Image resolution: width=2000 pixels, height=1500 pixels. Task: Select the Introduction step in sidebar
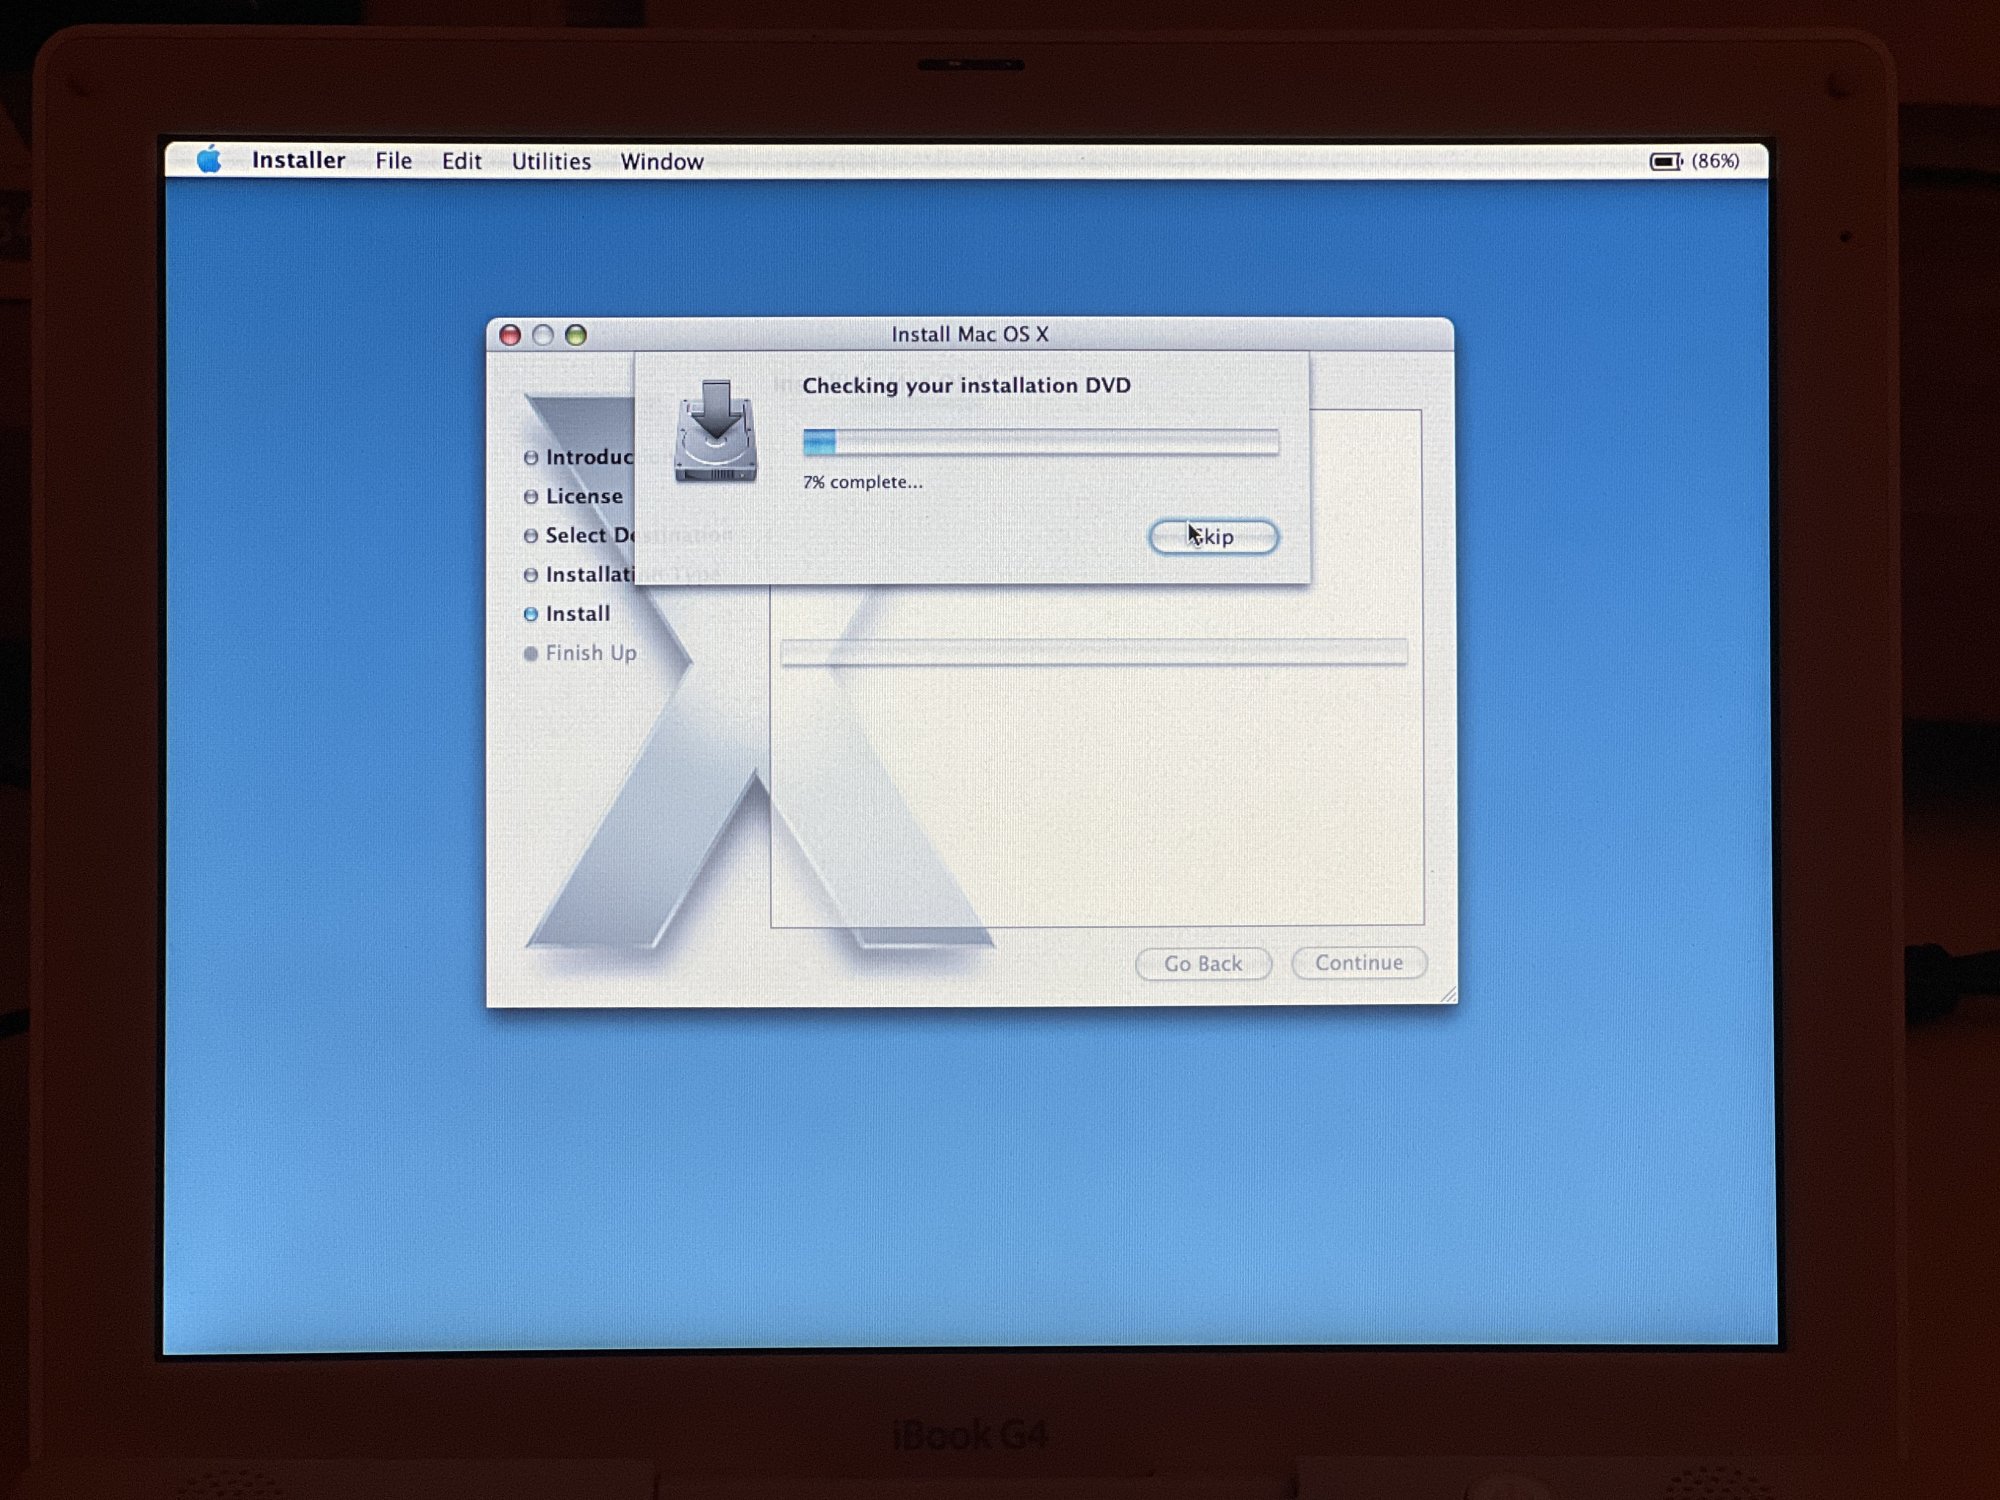(x=579, y=457)
